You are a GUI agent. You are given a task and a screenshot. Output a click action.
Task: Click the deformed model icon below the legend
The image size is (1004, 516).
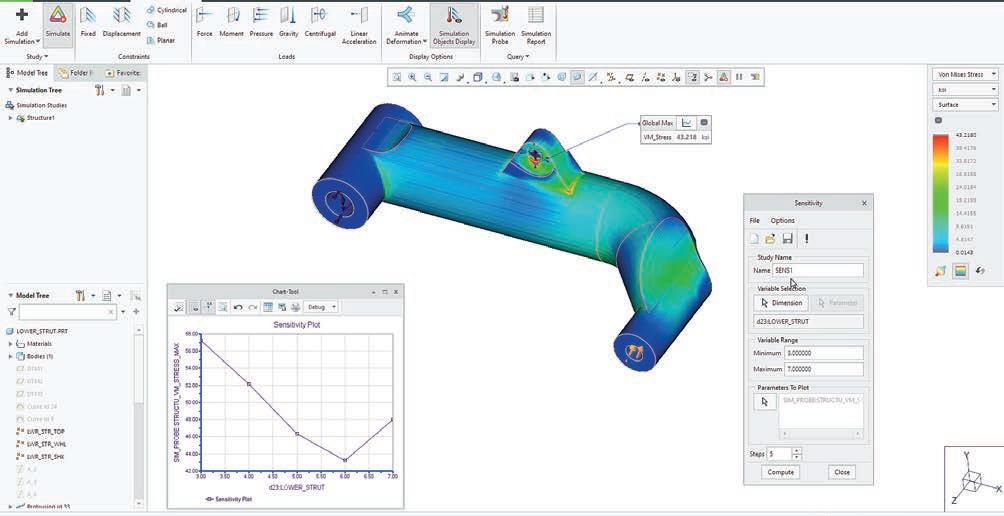[940, 271]
